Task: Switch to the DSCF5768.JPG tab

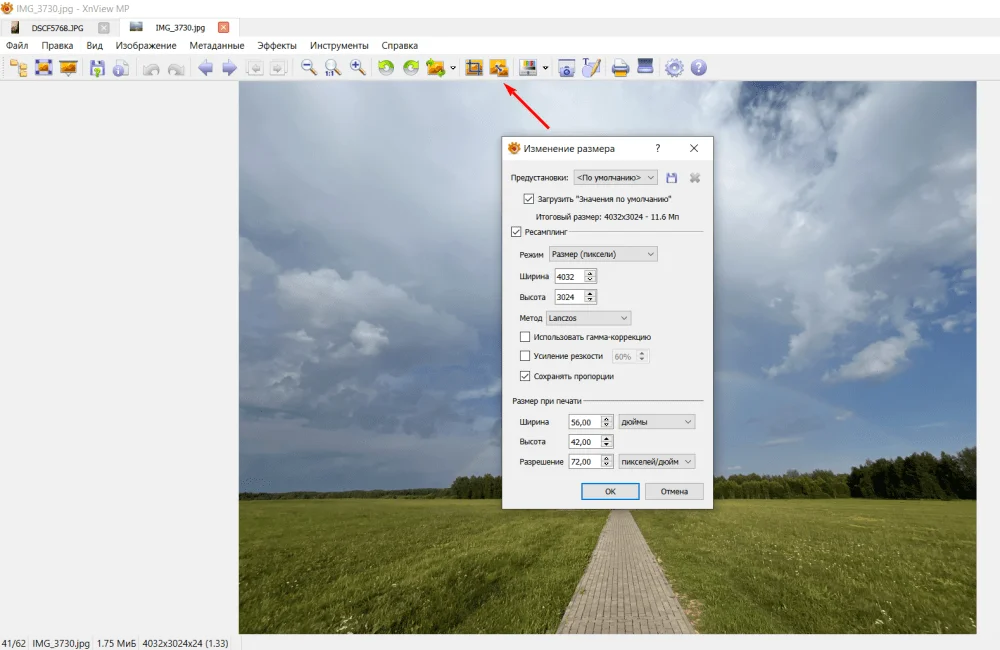Action: 57,27
